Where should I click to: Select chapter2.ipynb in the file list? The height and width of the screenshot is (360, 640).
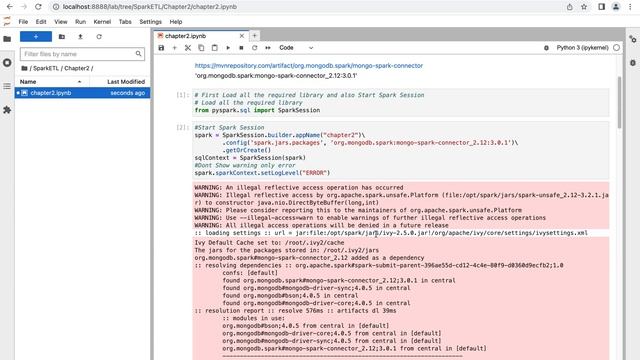tap(82, 93)
